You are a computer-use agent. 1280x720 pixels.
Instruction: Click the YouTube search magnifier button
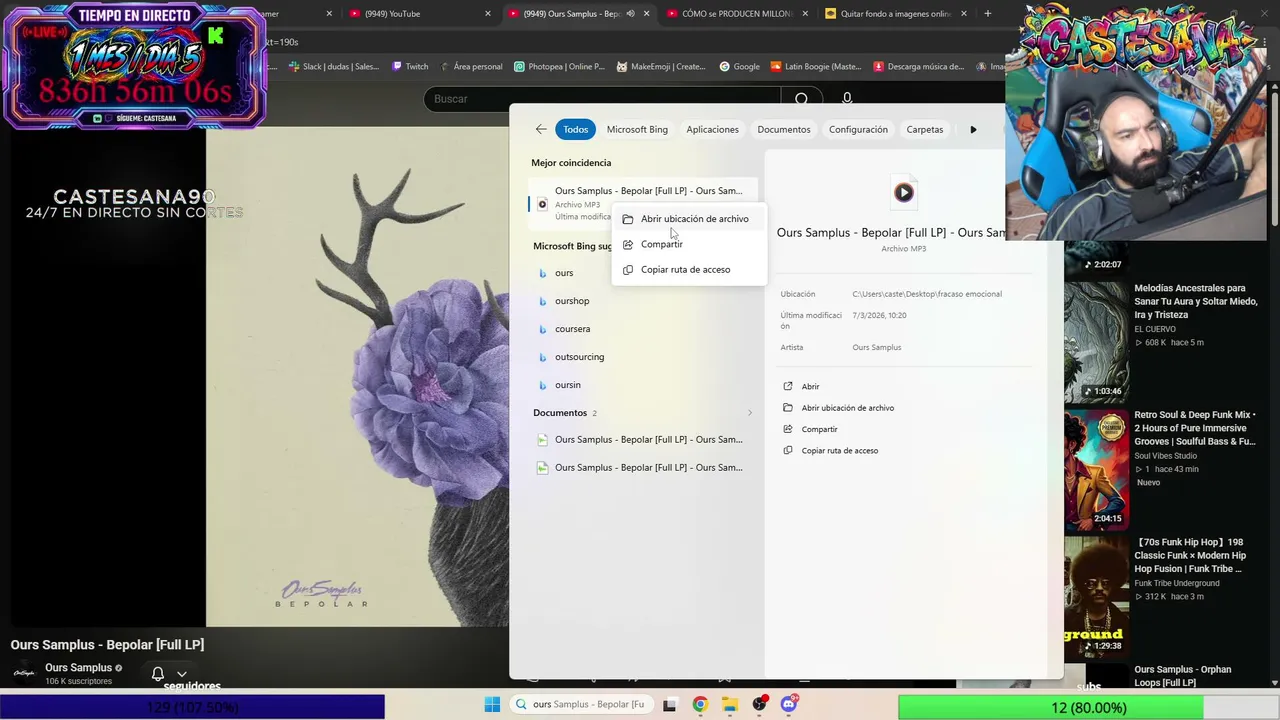click(x=801, y=99)
